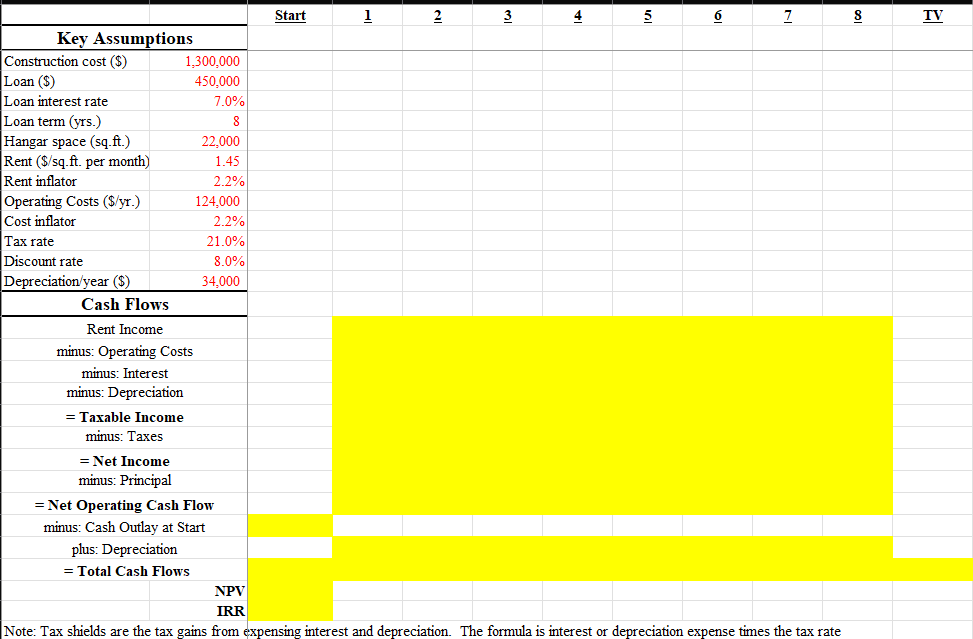Screen dimensions: 973x639
Task: Select the year 4 column header
Action: click(578, 16)
